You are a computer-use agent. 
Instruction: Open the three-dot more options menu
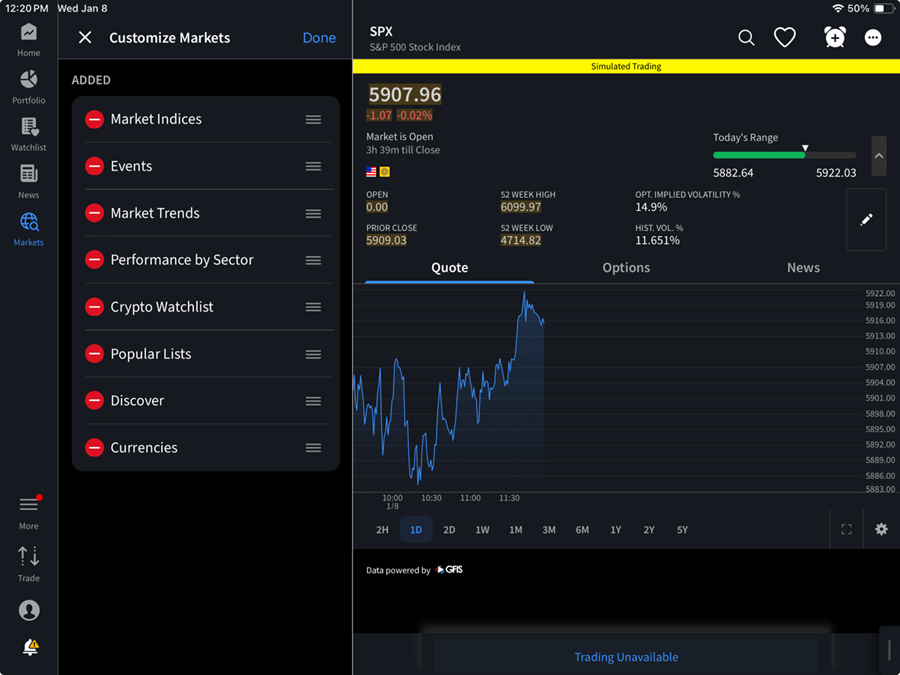[873, 37]
